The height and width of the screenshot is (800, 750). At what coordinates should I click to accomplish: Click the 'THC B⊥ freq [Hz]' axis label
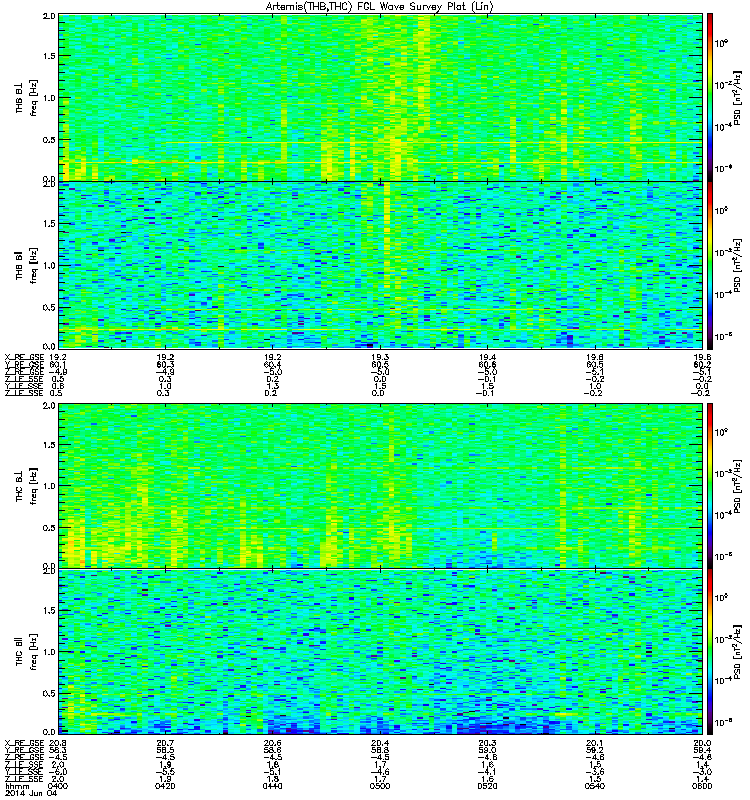(x=26, y=486)
